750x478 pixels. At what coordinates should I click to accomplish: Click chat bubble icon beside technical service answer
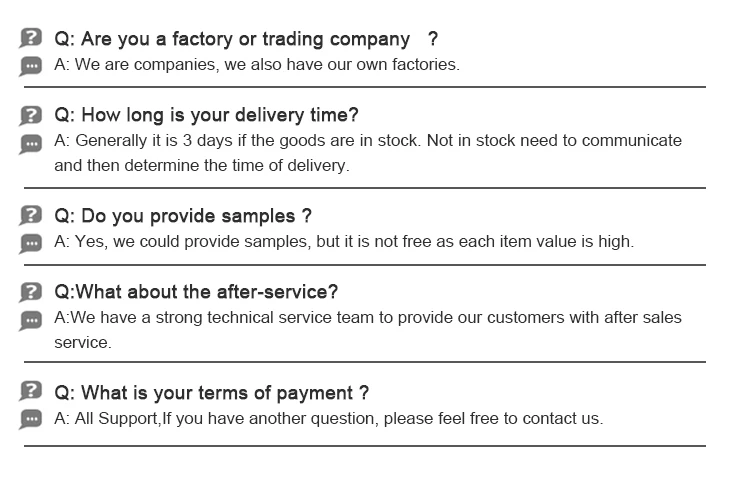tap(32, 319)
